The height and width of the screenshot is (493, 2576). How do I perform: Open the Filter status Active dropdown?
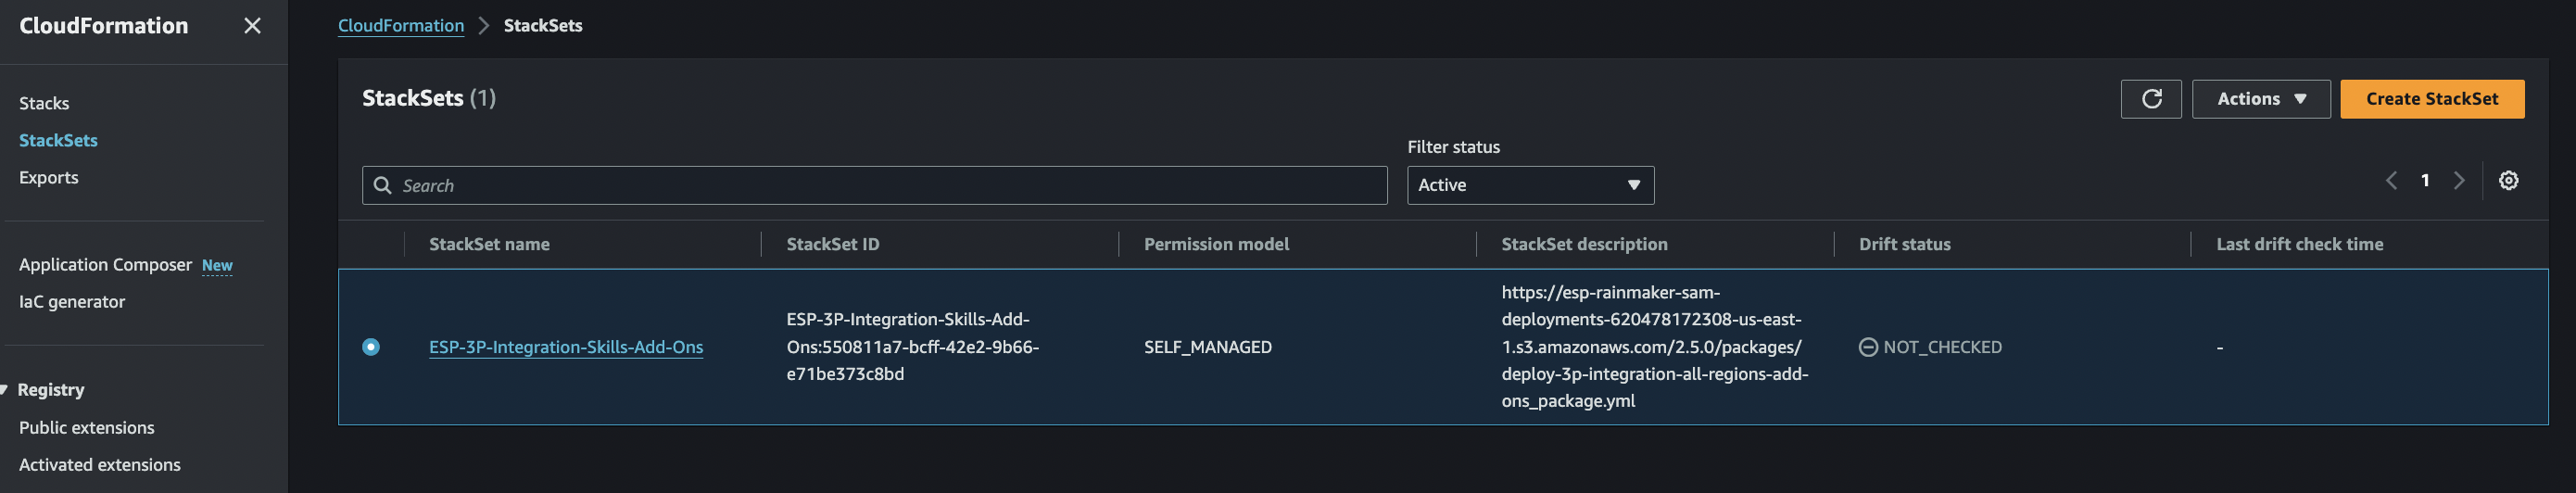(1530, 186)
